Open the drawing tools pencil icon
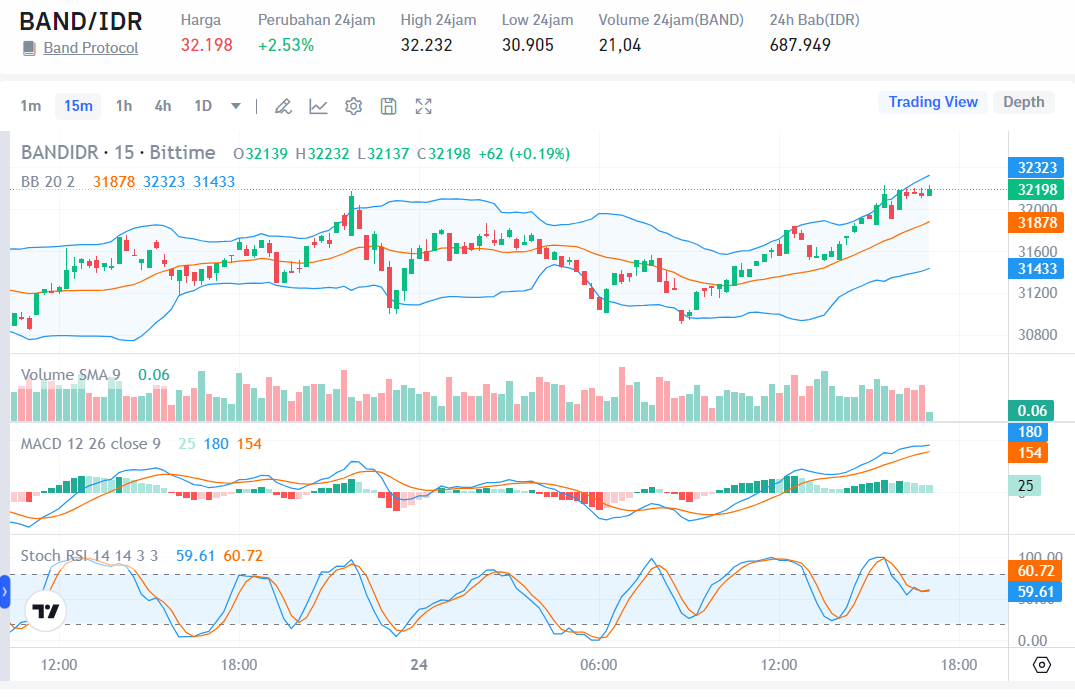 point(283,106)
